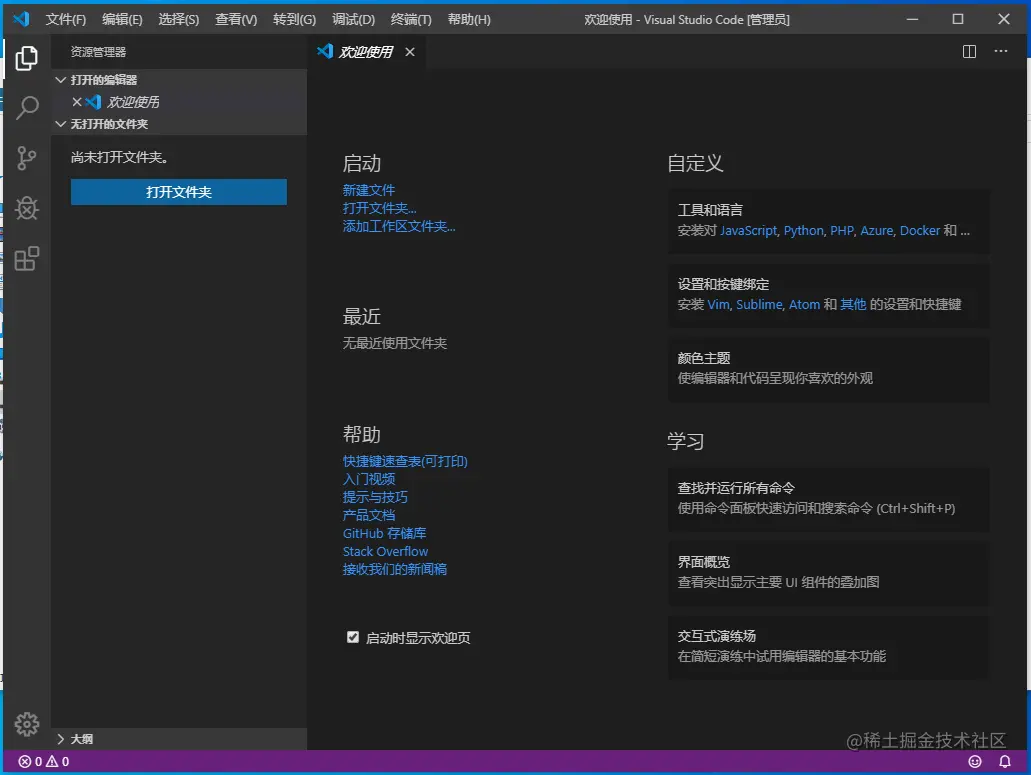Open the 帮助 menu
This screenshot has height=775, width=1031.
click(467, 18)
